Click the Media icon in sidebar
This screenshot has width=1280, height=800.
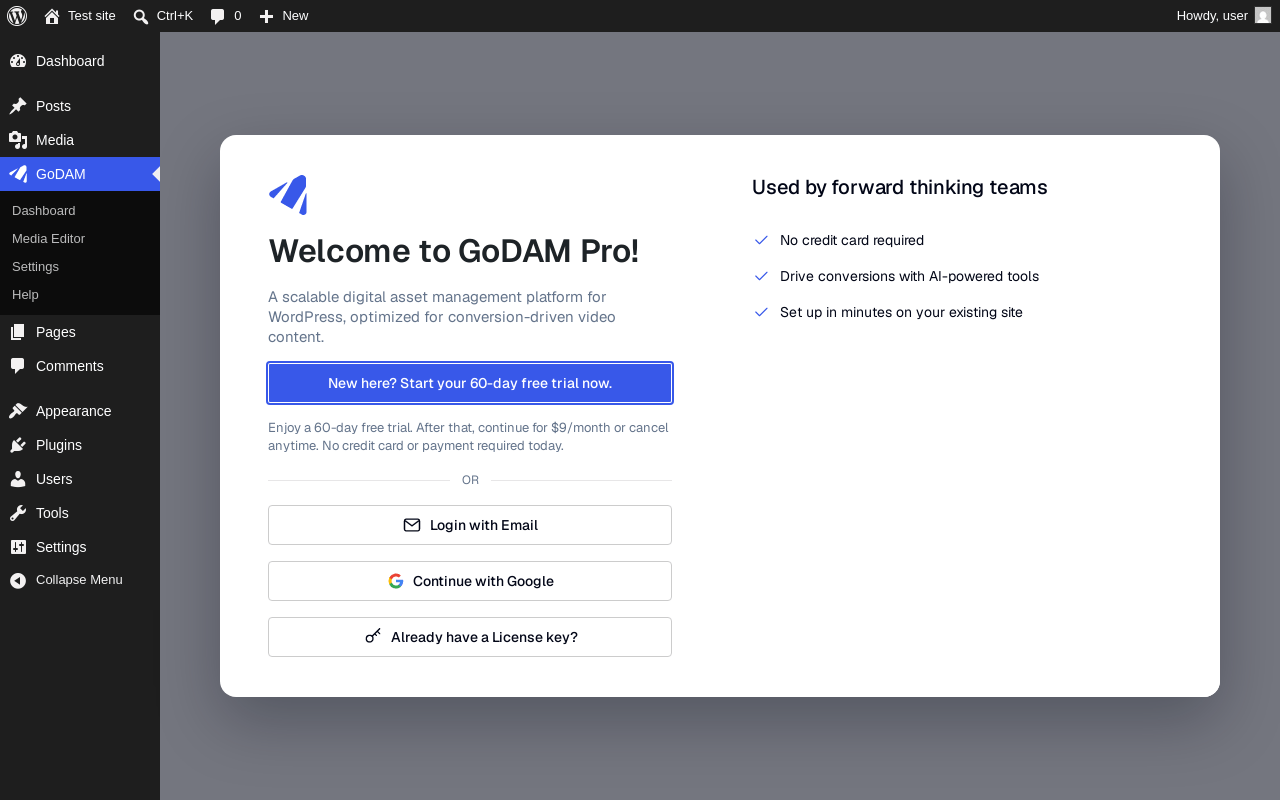(18, 140)
